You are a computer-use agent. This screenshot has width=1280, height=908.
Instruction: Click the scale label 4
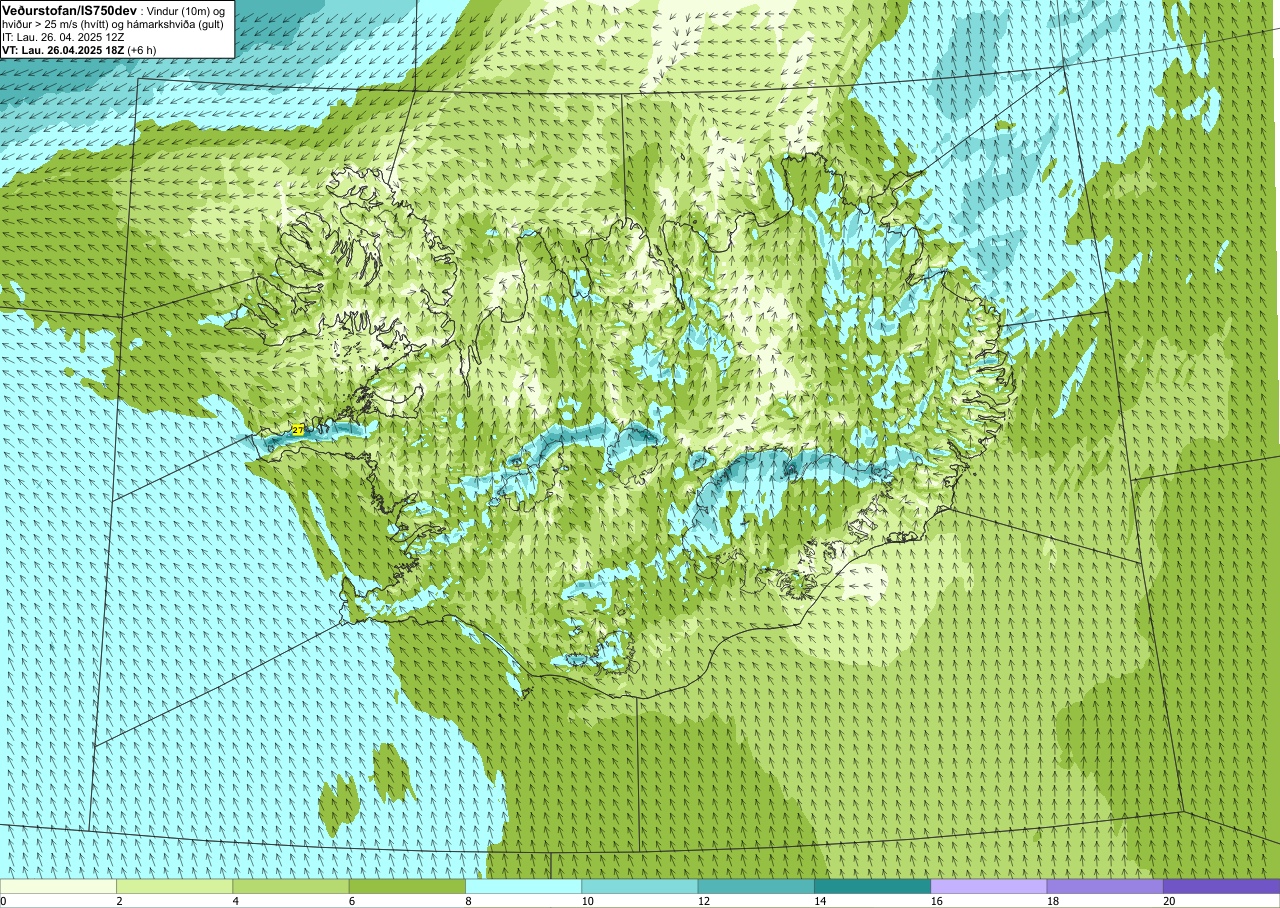[234, 901]
